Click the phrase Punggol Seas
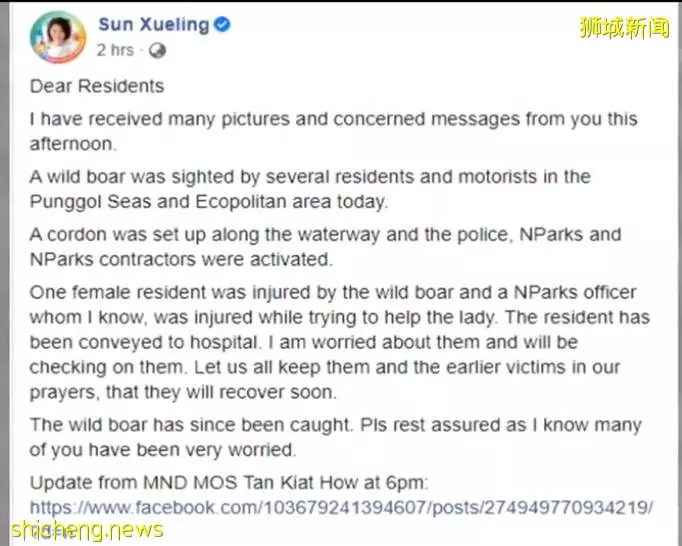 coord(91,202)
